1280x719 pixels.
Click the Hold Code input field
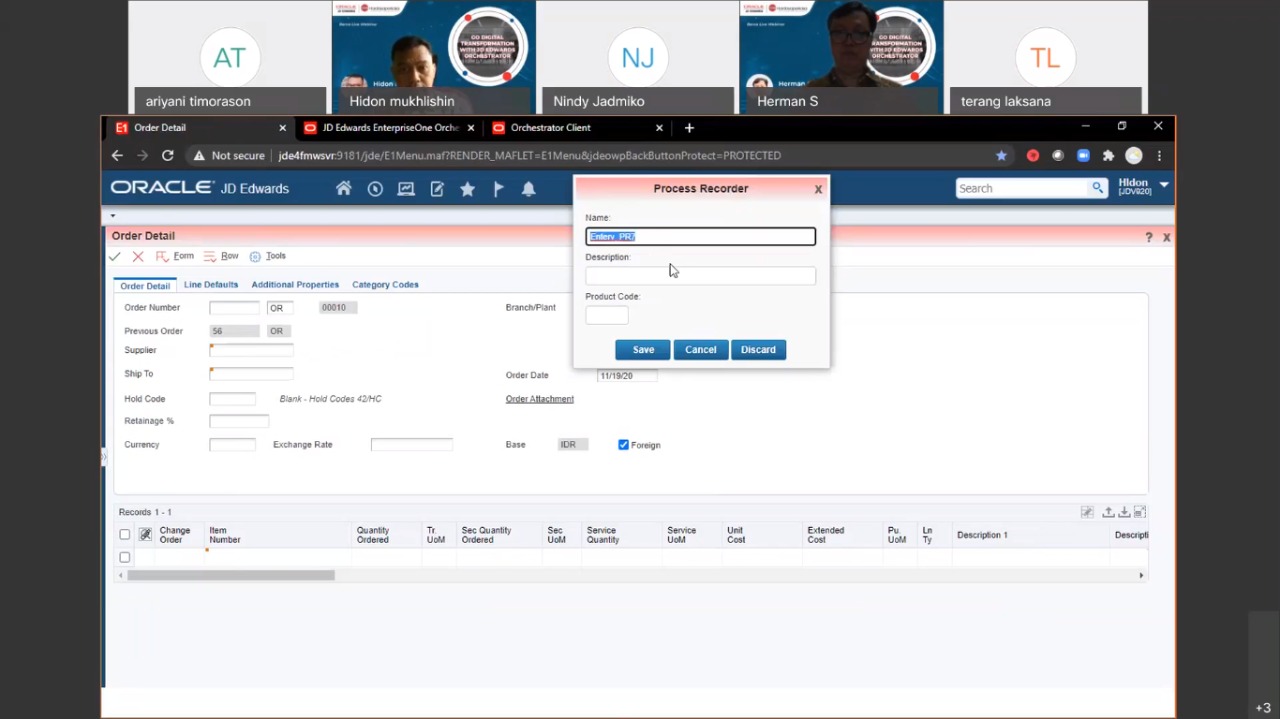point(232,399)
